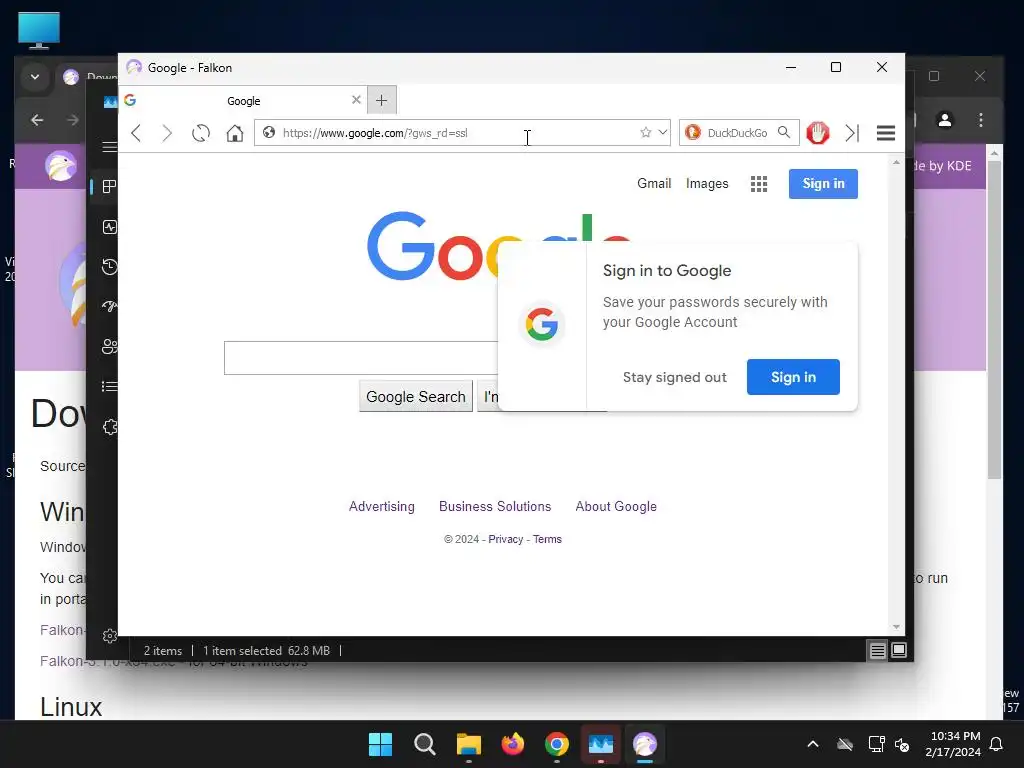Open Falkon home page button
1024x768 pixels.
click(x=234, y=133)
